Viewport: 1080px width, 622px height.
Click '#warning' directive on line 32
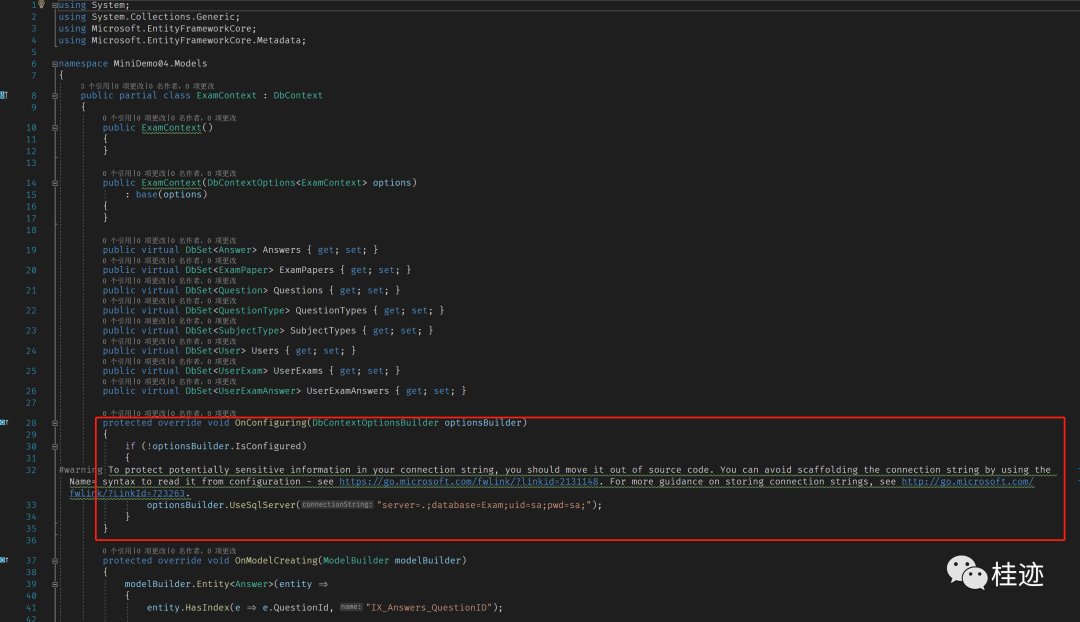(81, 470)
